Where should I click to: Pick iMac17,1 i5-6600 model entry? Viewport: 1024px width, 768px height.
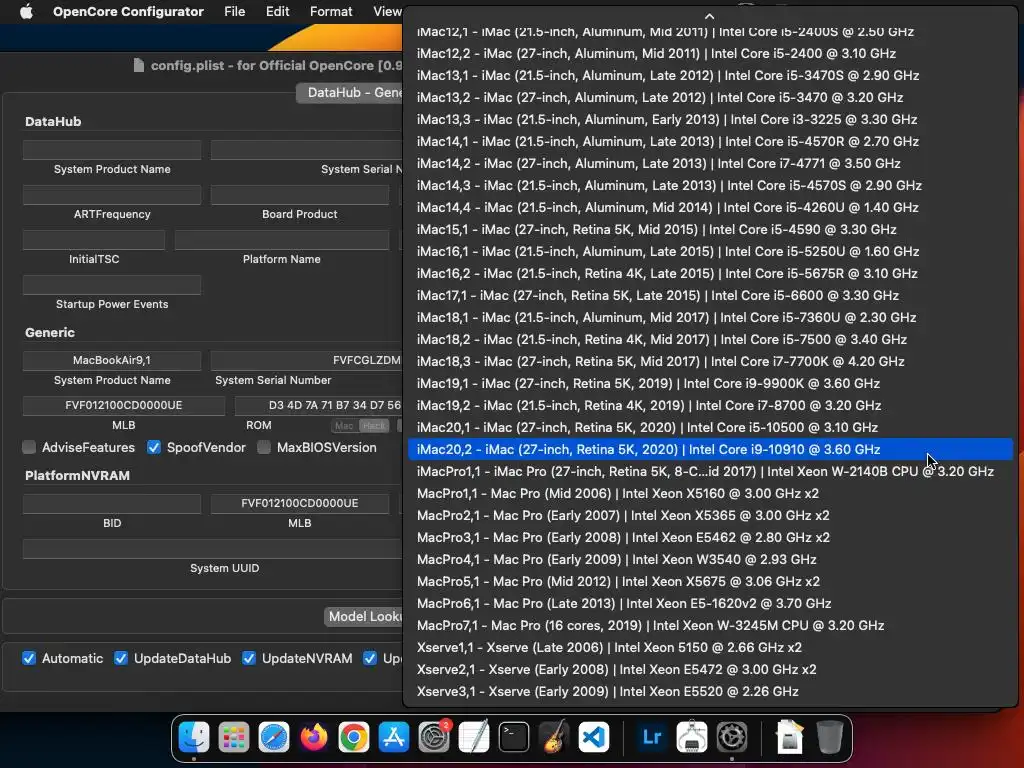click(x=710, y=295)
